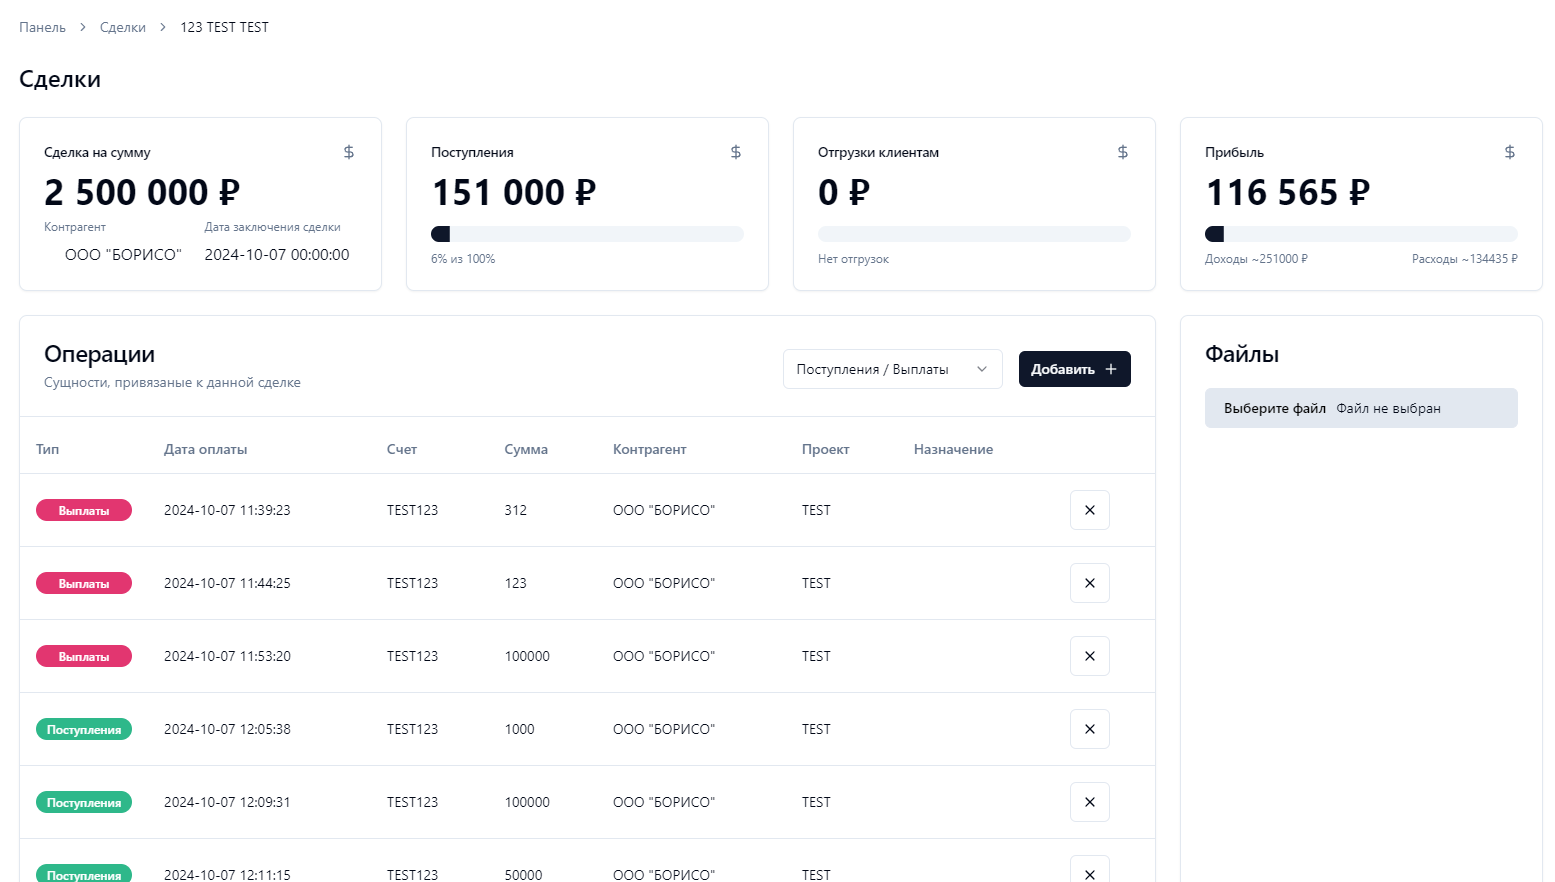Click the Счет column header
Image resolution: width=1555 pixels, height=882 pixels.
tap(402, 449)
